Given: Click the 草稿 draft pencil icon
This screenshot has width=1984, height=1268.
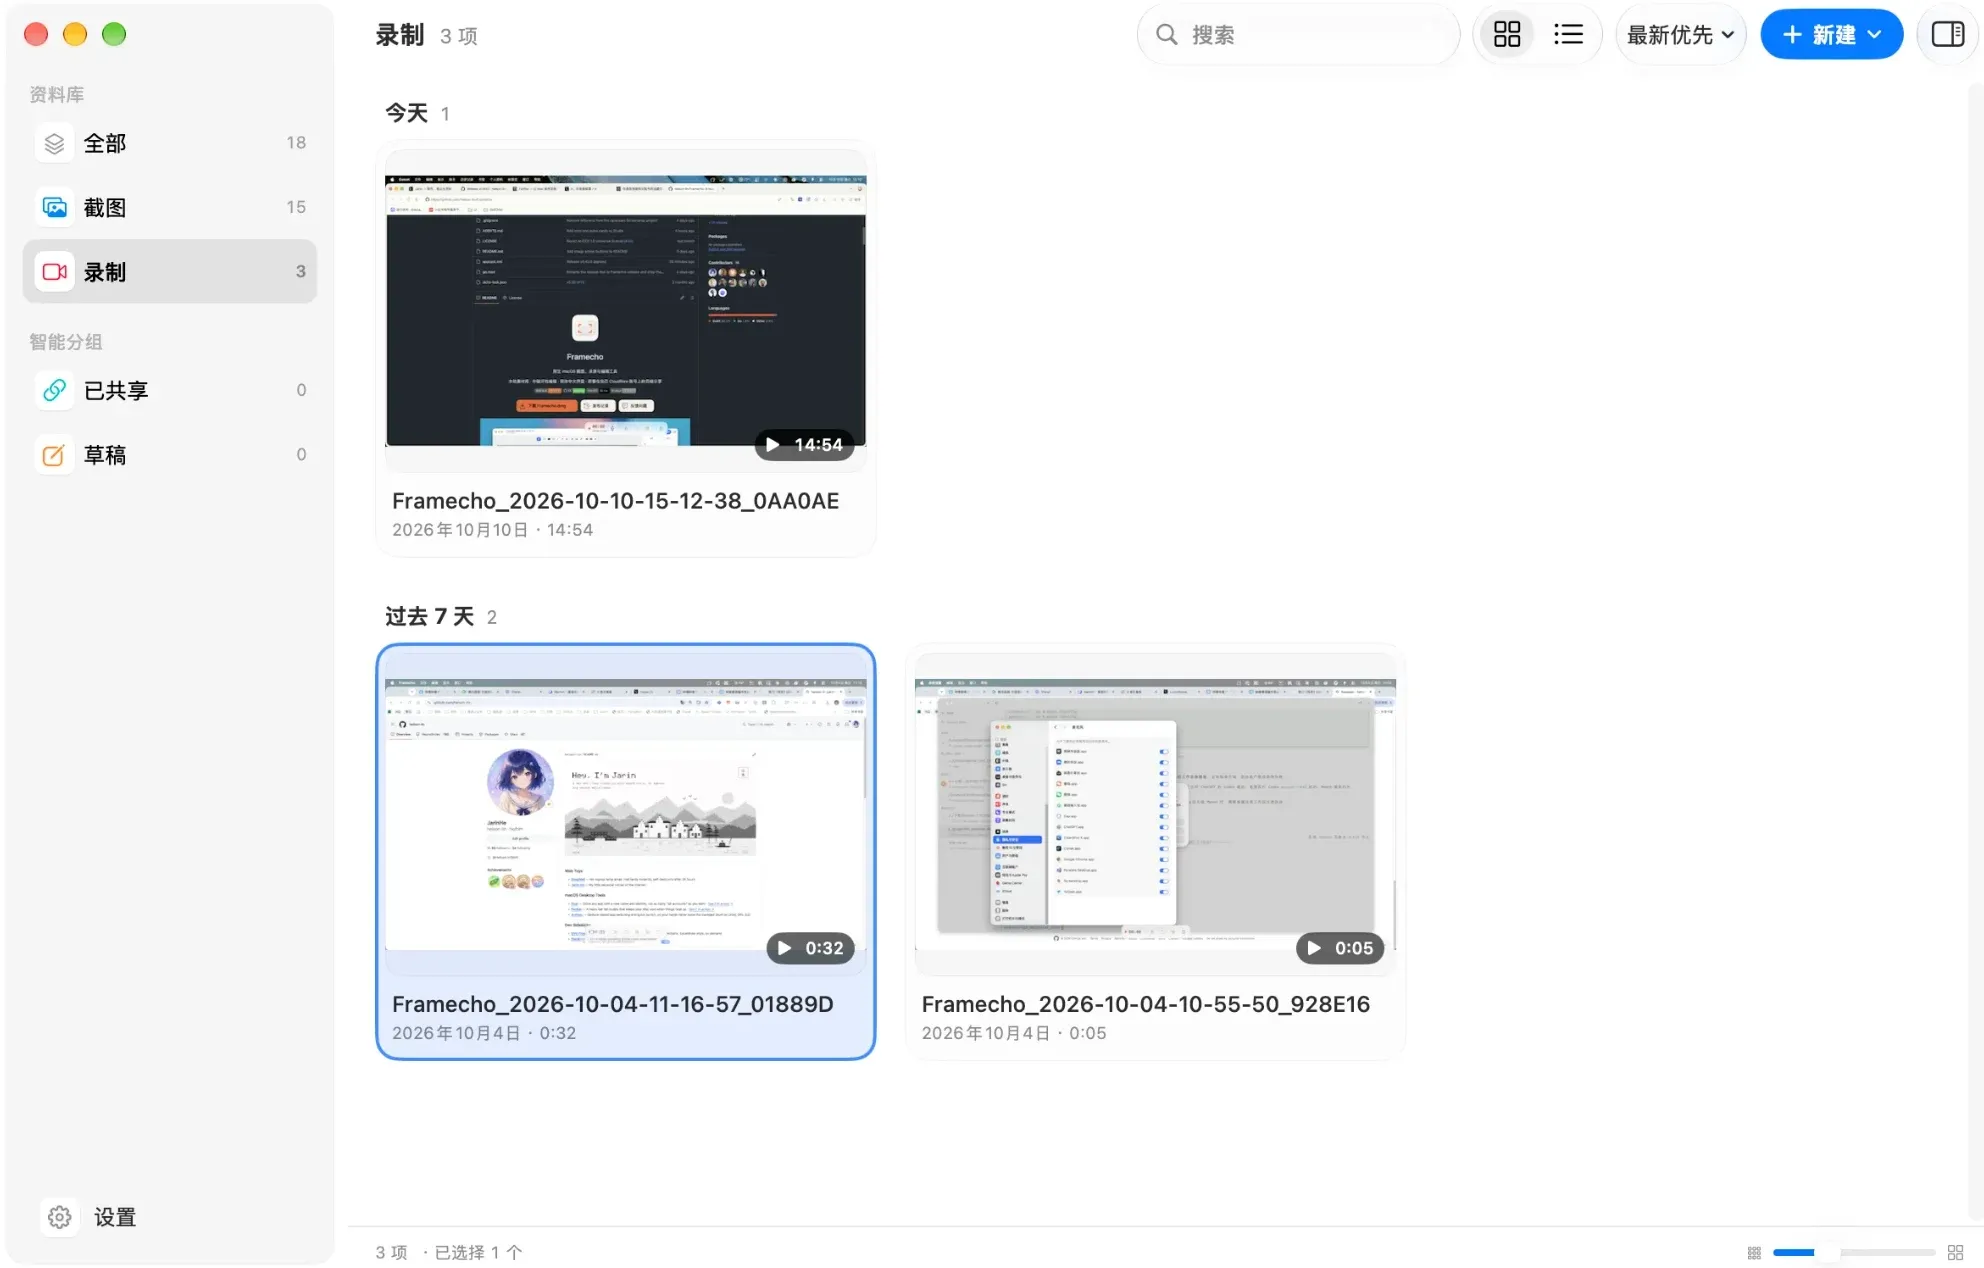Looking at the screenshot, I should coord(55,455).
